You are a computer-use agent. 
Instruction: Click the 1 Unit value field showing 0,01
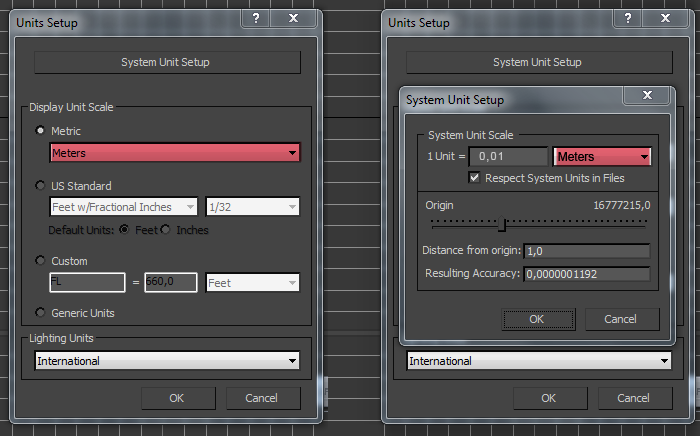[x=508, y=157]
